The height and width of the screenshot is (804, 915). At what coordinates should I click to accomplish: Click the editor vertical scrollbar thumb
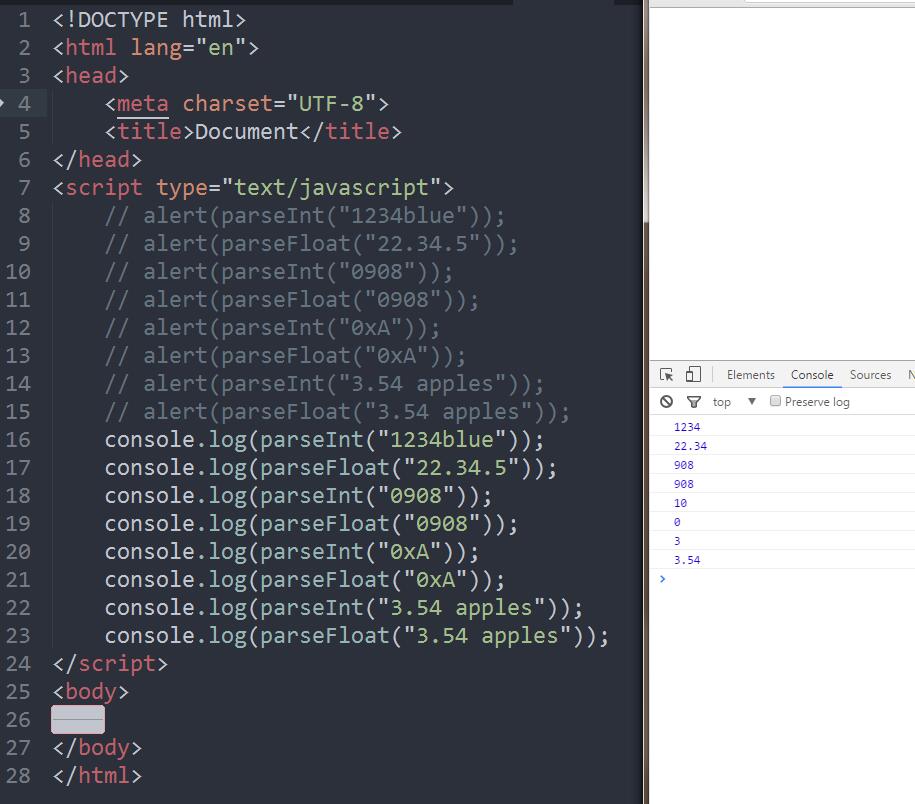click(646, 111)
